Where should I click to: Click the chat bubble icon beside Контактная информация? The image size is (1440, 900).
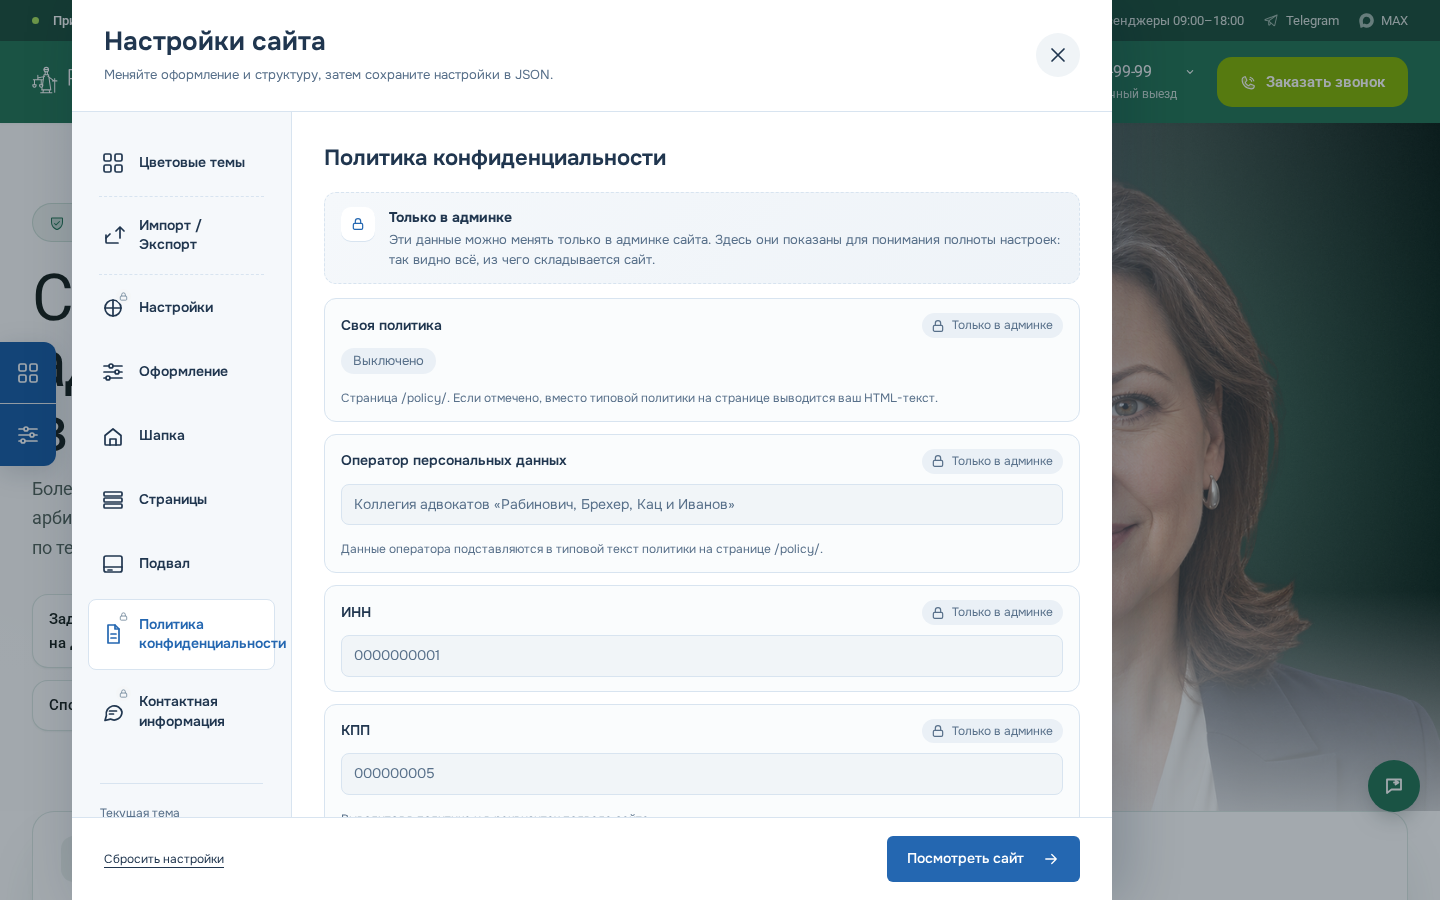coord(113,712)
